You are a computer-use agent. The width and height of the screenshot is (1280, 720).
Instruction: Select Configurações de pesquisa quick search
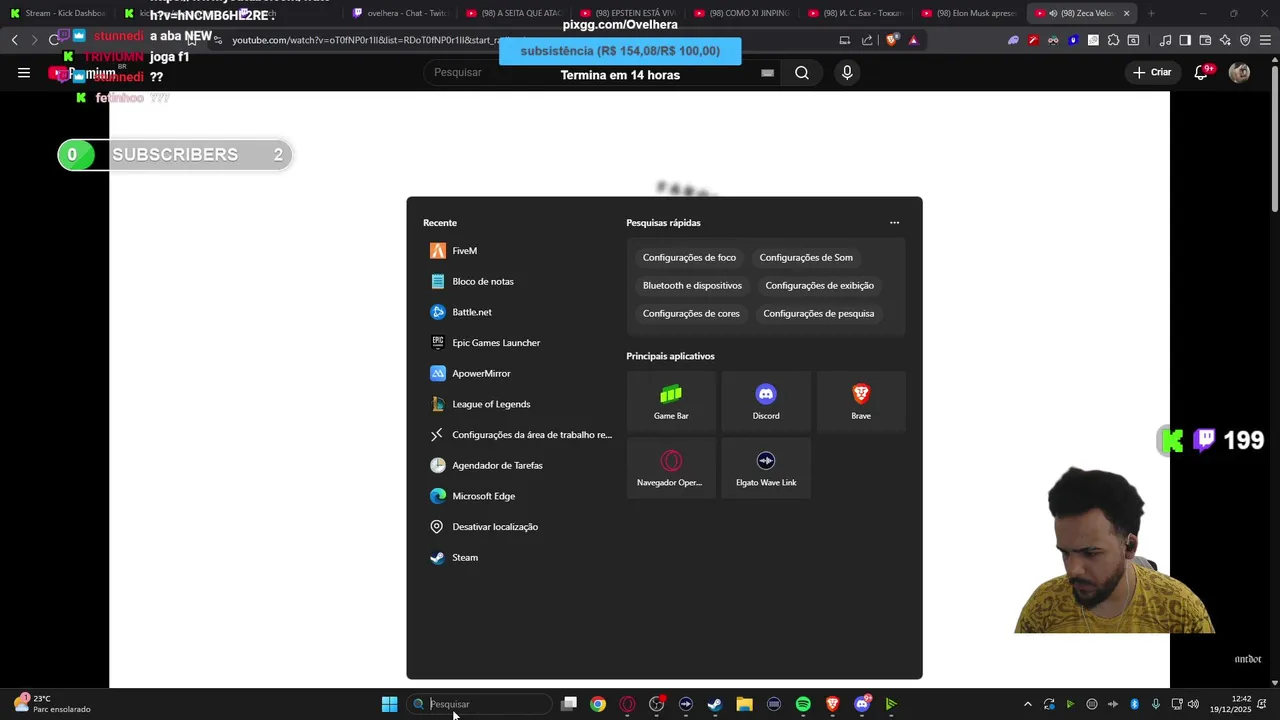(818, 314)
